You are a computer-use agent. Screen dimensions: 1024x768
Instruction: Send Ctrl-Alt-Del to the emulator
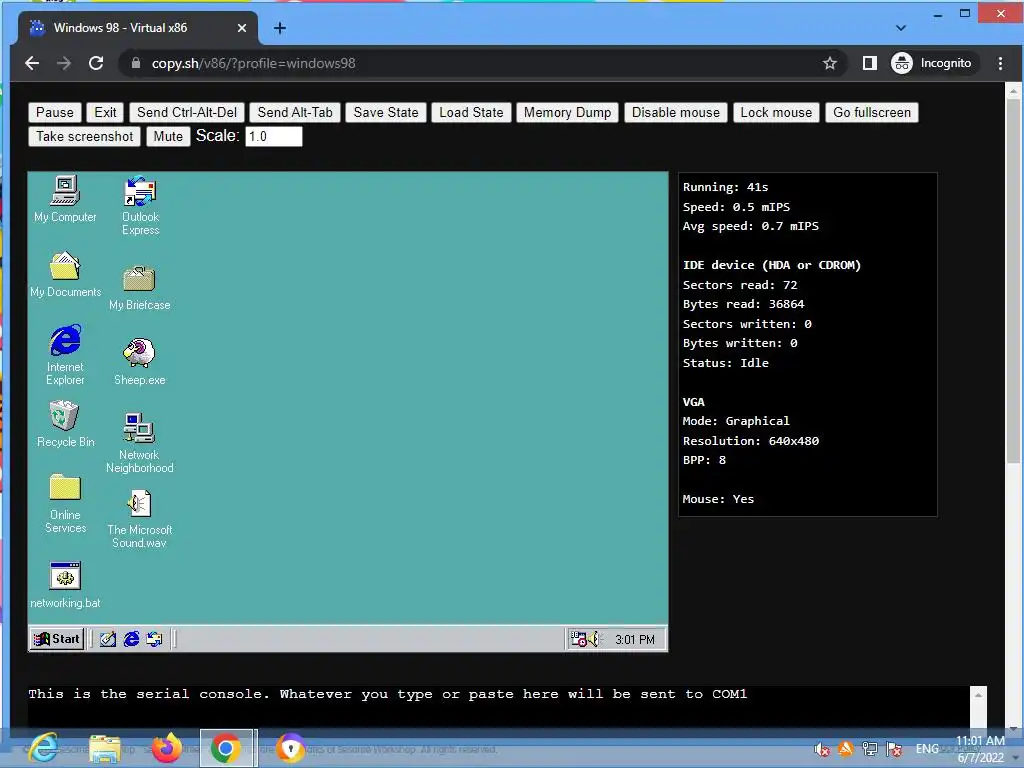pos(187,112)
